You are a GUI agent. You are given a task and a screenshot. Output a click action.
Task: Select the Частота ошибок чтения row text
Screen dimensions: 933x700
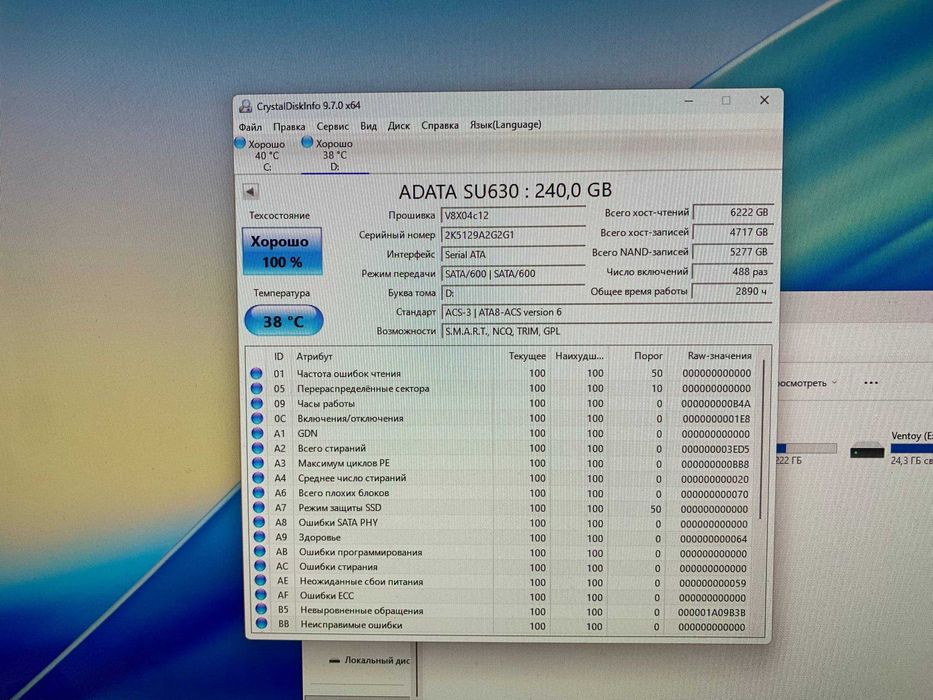tap(349, 374)
